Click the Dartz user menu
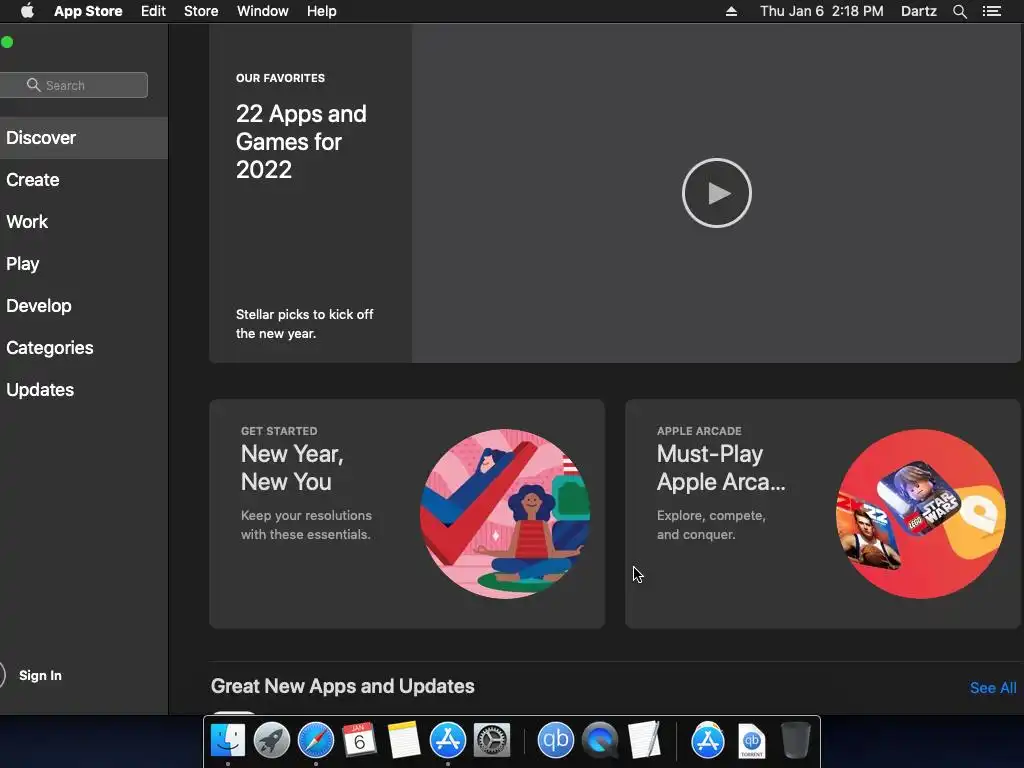Screen dimensions: 1024x768 (x=918, y=11)
